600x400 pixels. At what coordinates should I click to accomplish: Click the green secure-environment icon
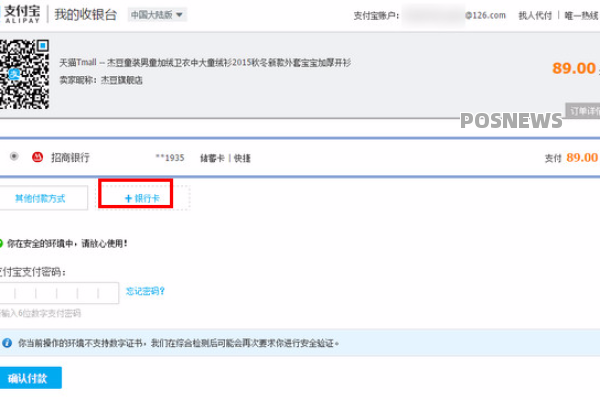tap(1, 243)
